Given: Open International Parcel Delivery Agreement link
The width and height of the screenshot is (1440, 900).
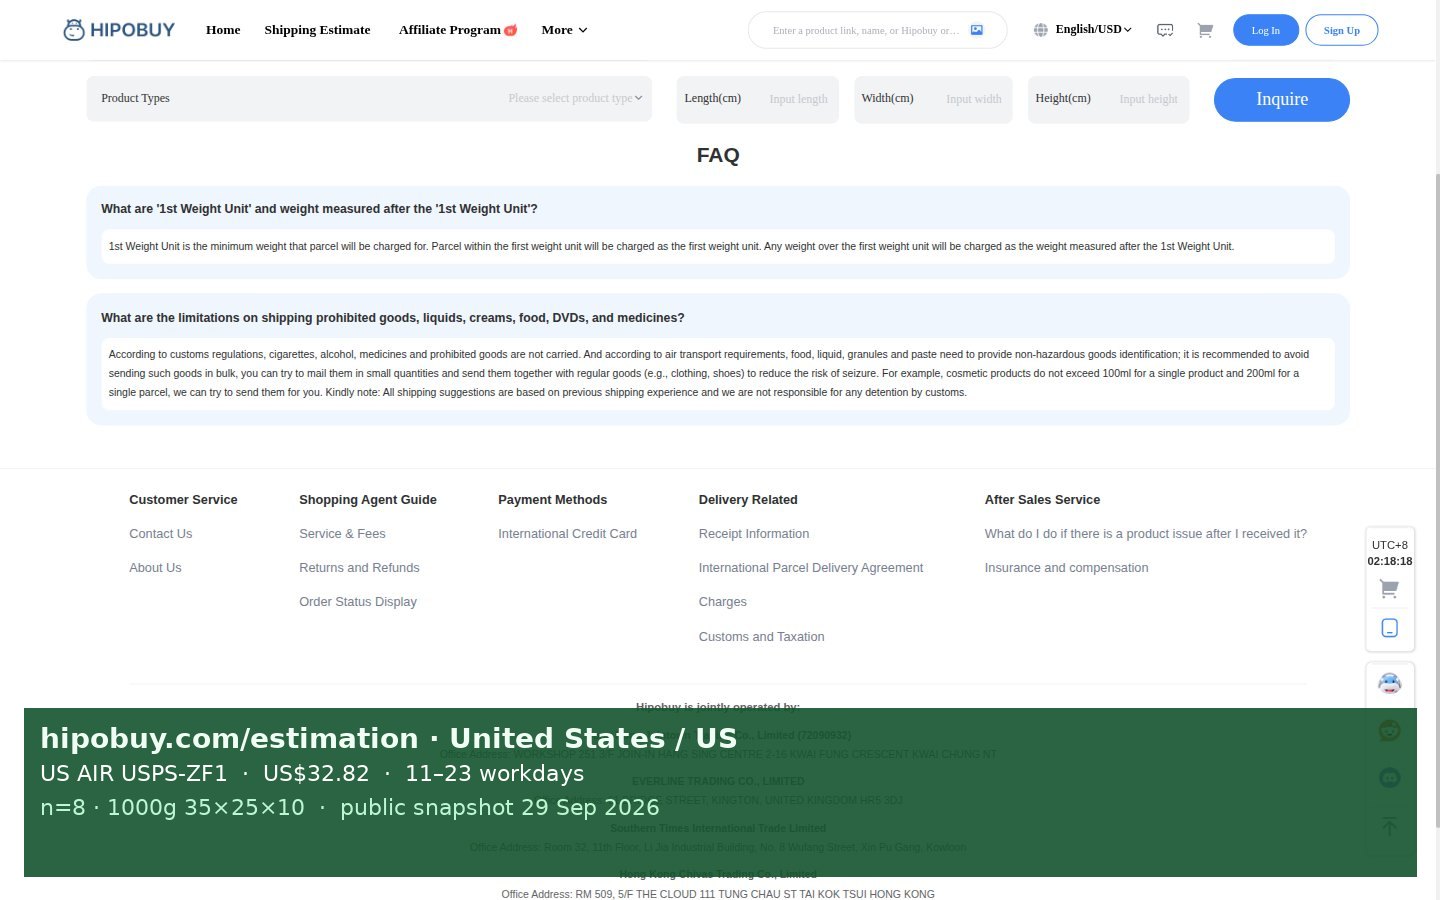Looking at the screenshot, I should coord(811,568).
